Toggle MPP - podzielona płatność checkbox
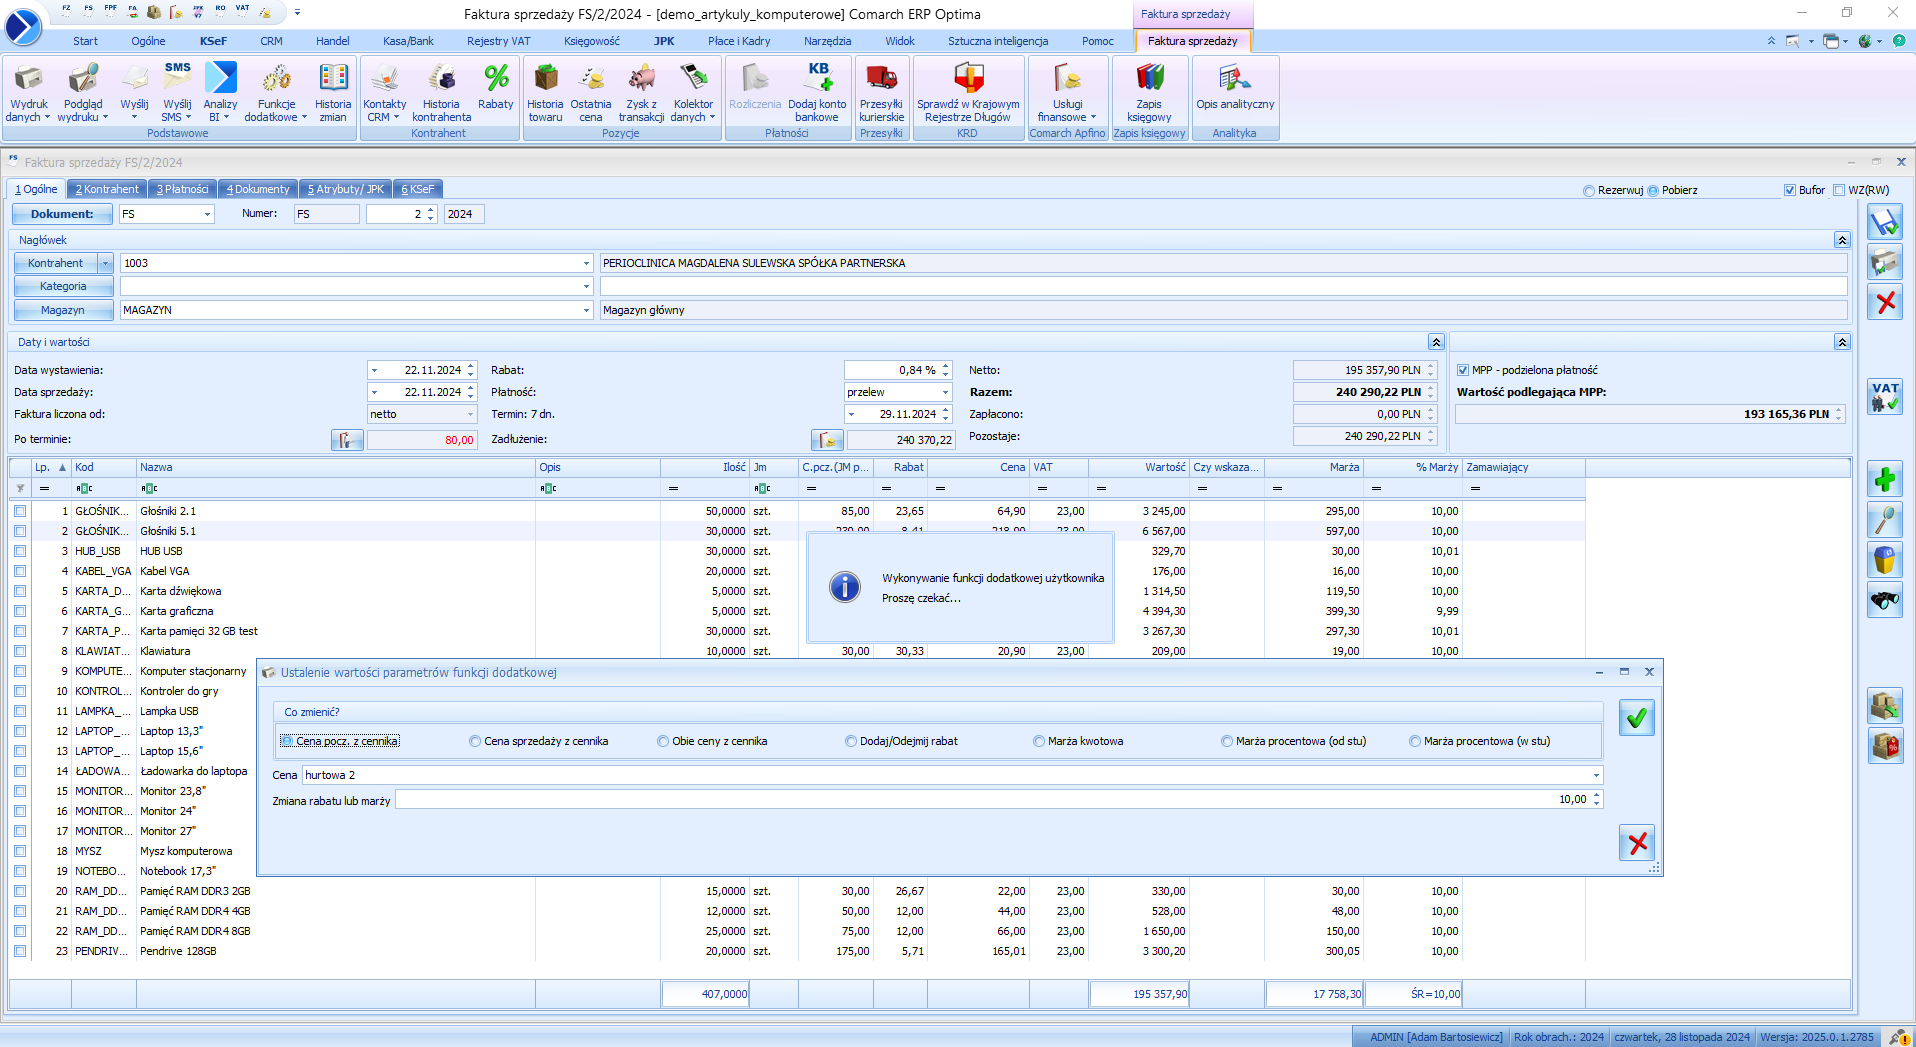The image size is (1916, 1047). point(1463,370)
